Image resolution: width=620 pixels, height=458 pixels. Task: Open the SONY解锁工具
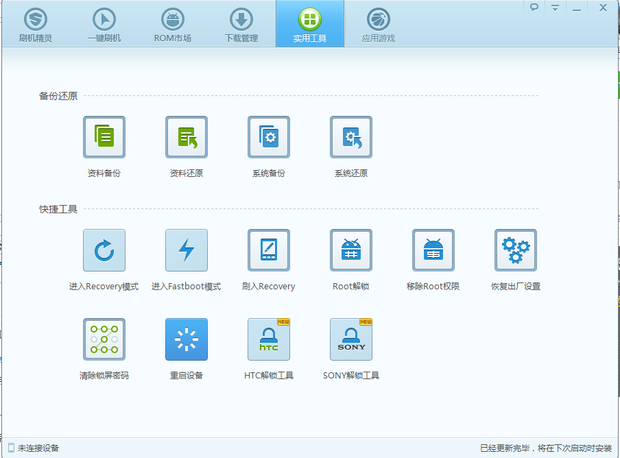click(351, 340)
